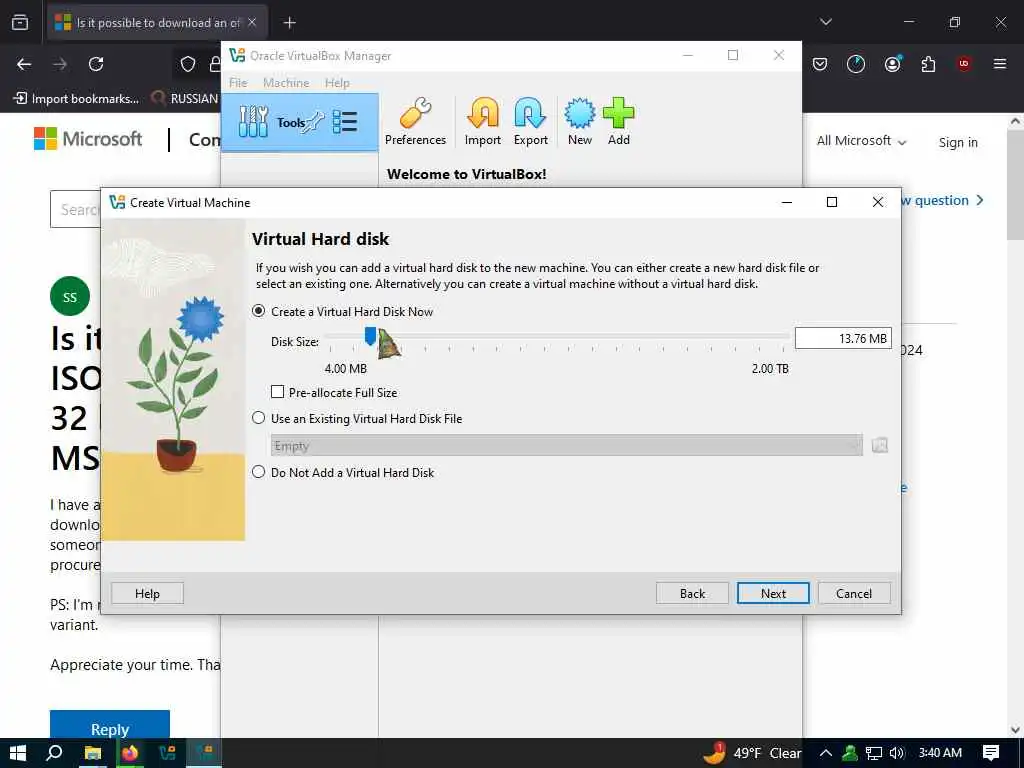Viewport: 1024px width, 768px height.
Task: Open the Firefox hamburger menu
Action: [x=1000, y=64]
